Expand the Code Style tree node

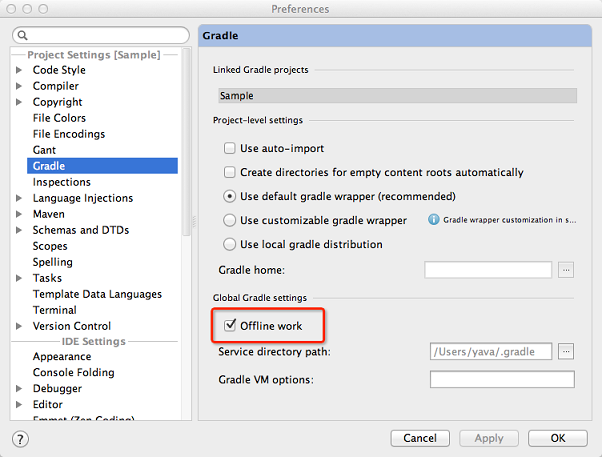pos(18,70)
